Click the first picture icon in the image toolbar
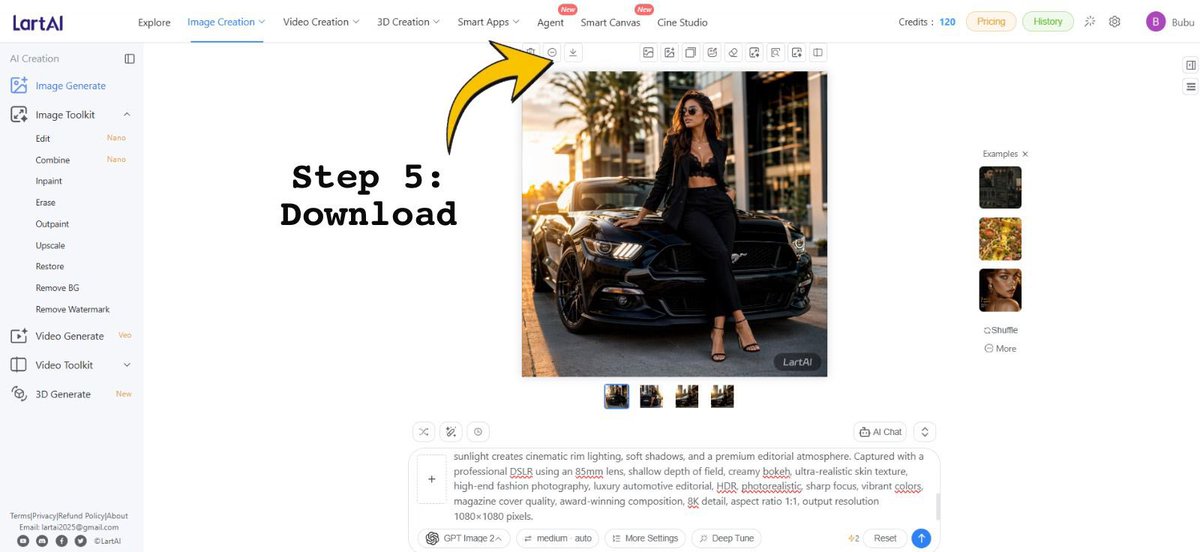The image size is (1200, 552). [x=648, y=53]
